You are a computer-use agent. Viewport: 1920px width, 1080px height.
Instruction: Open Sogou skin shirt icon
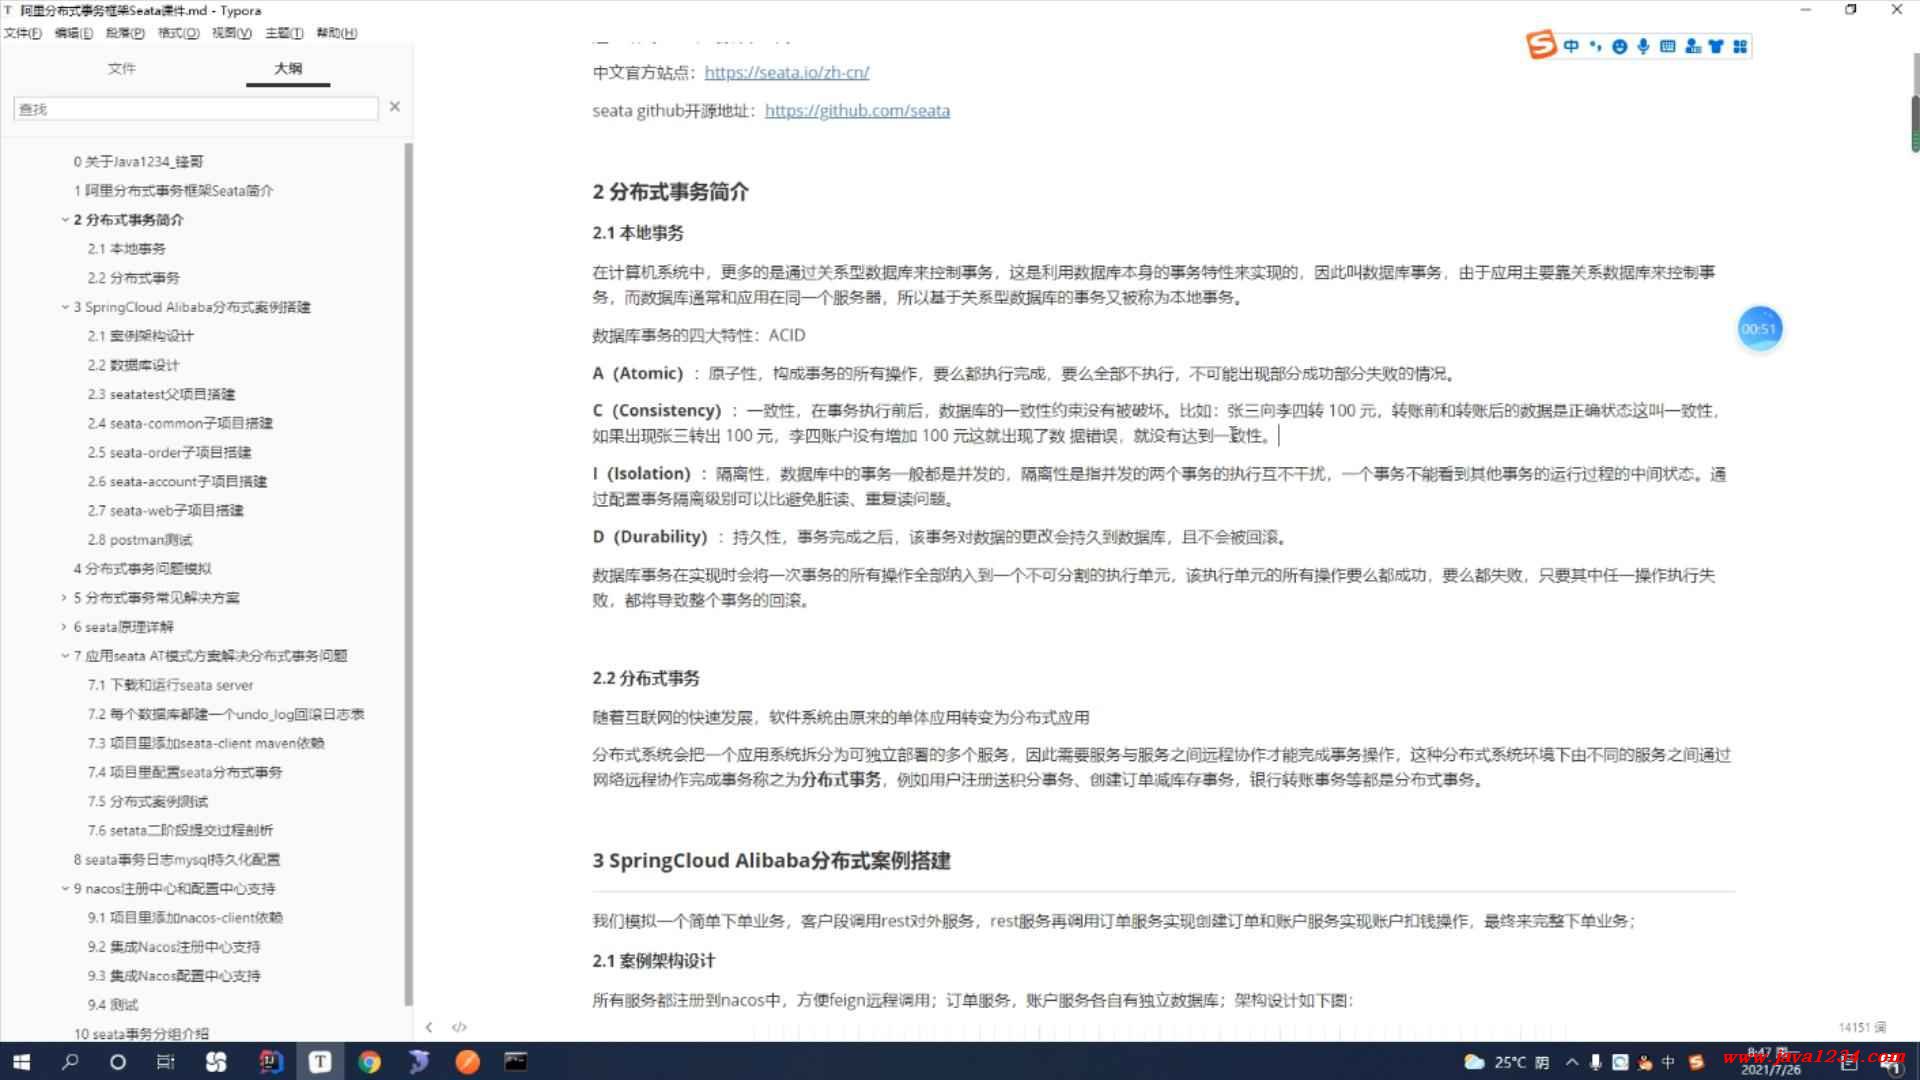(x=1716, y=46)
